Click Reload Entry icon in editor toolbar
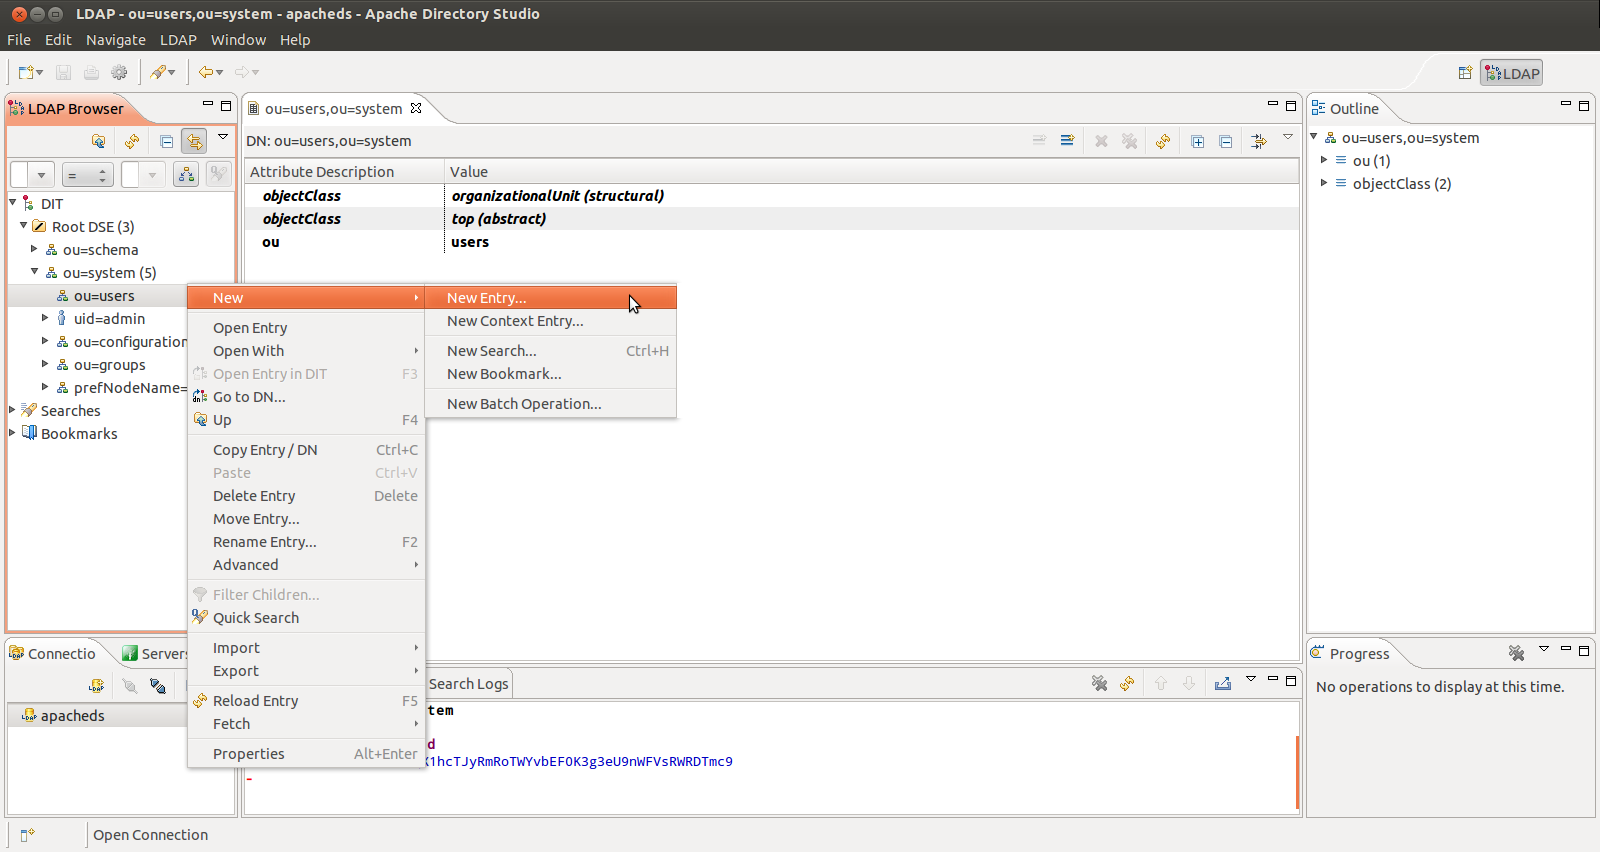The height and width of the screenshot is (852, 1600). click(x=1163, y=141)
